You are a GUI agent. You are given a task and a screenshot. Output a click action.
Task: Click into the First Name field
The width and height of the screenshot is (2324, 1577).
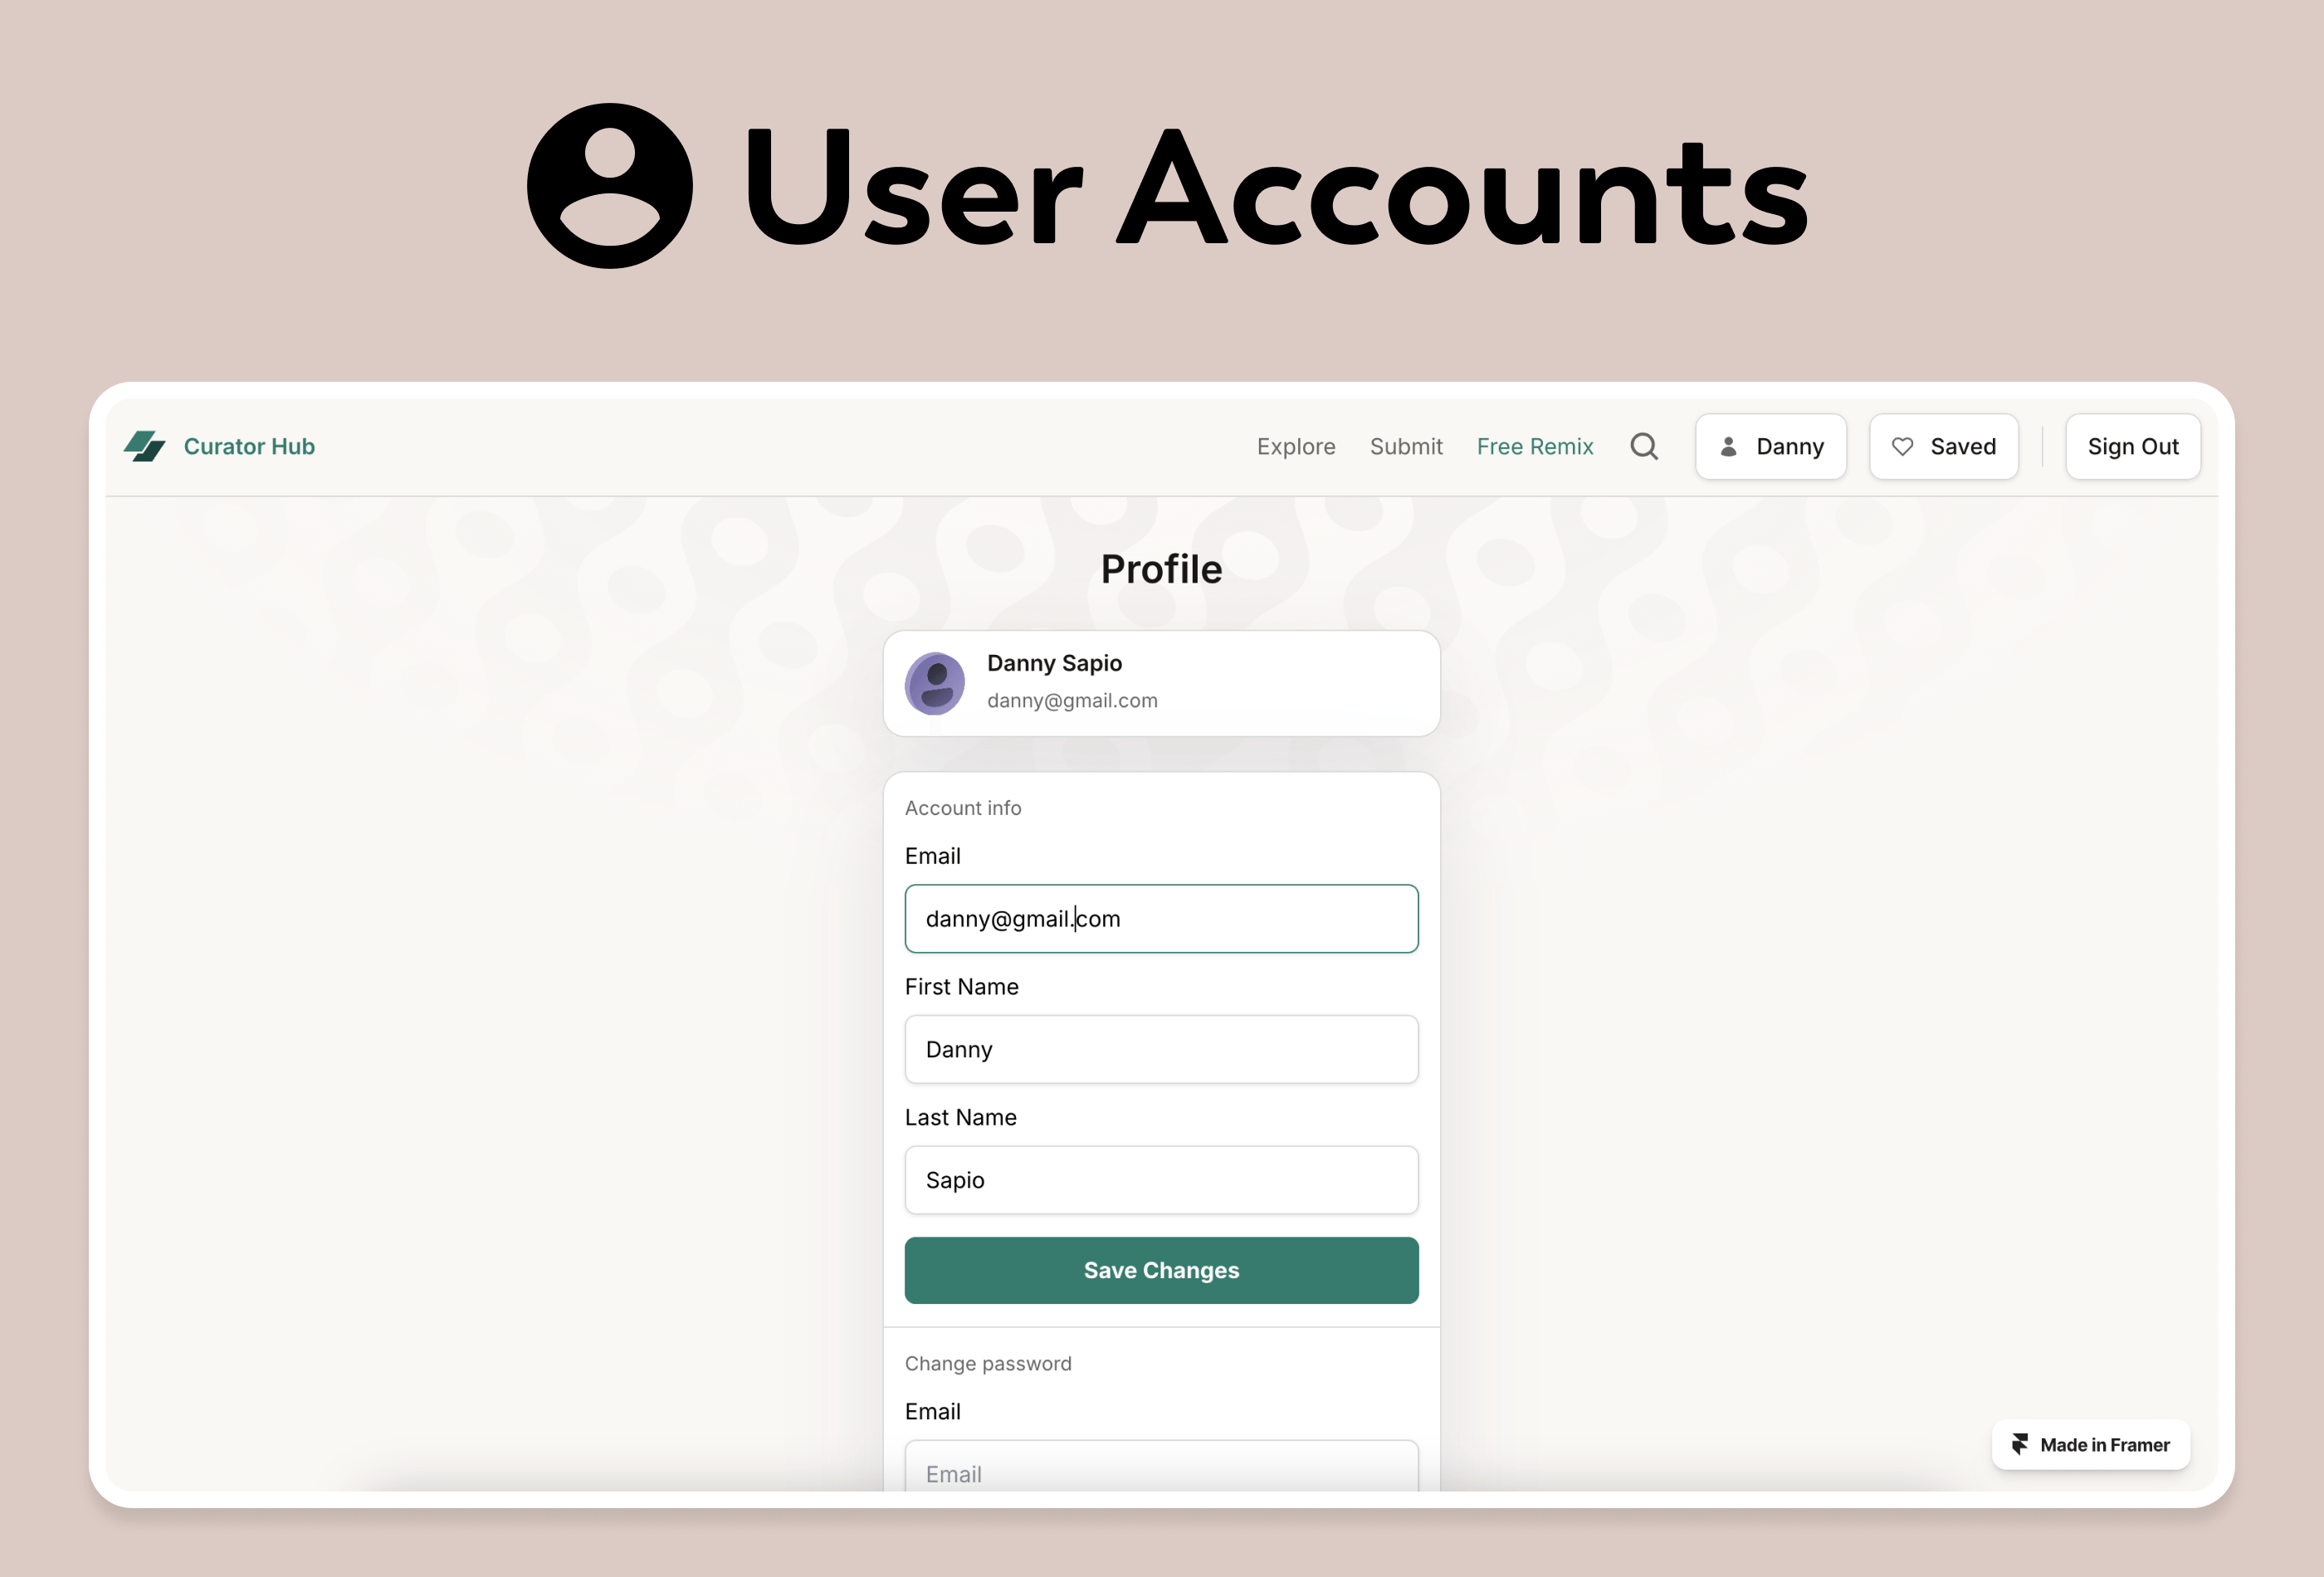point(1161,1049)
